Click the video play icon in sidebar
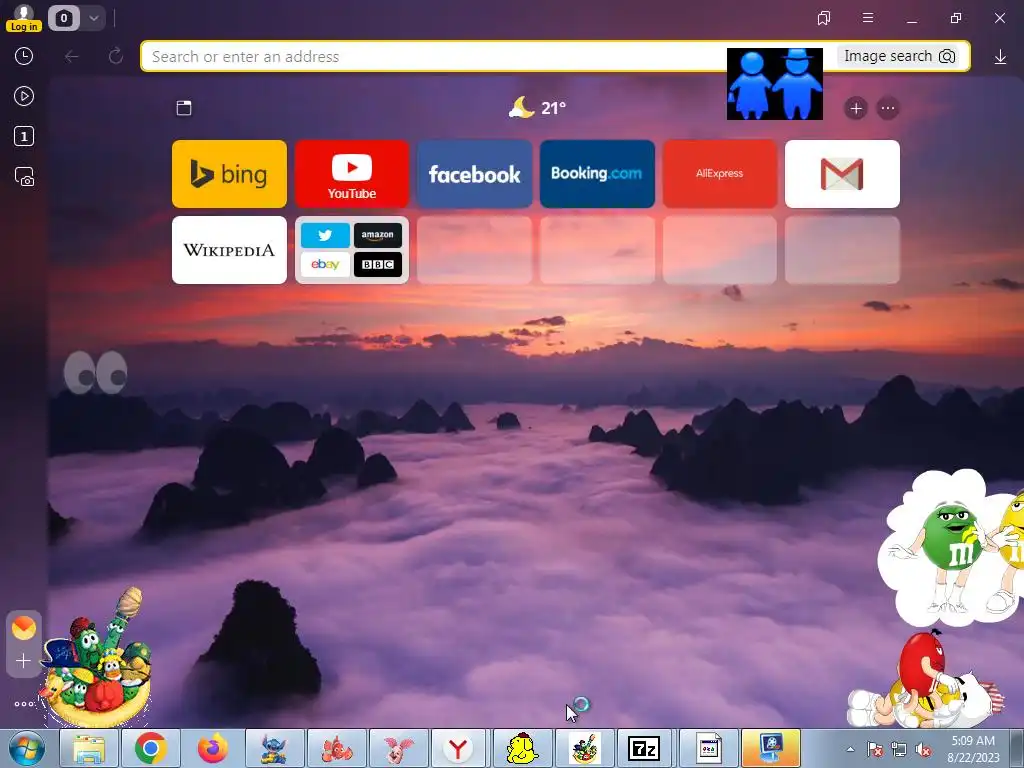This screenshot has height=768, width=1024. point(24,97)
